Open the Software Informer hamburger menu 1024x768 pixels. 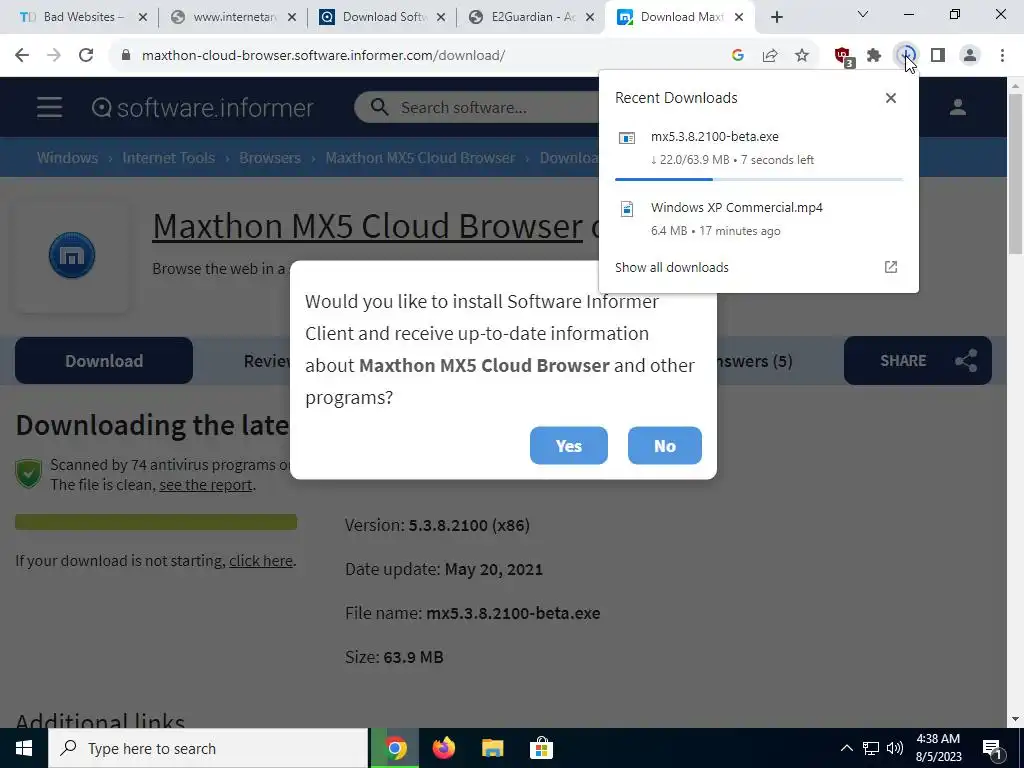click(x=50, y=108)
